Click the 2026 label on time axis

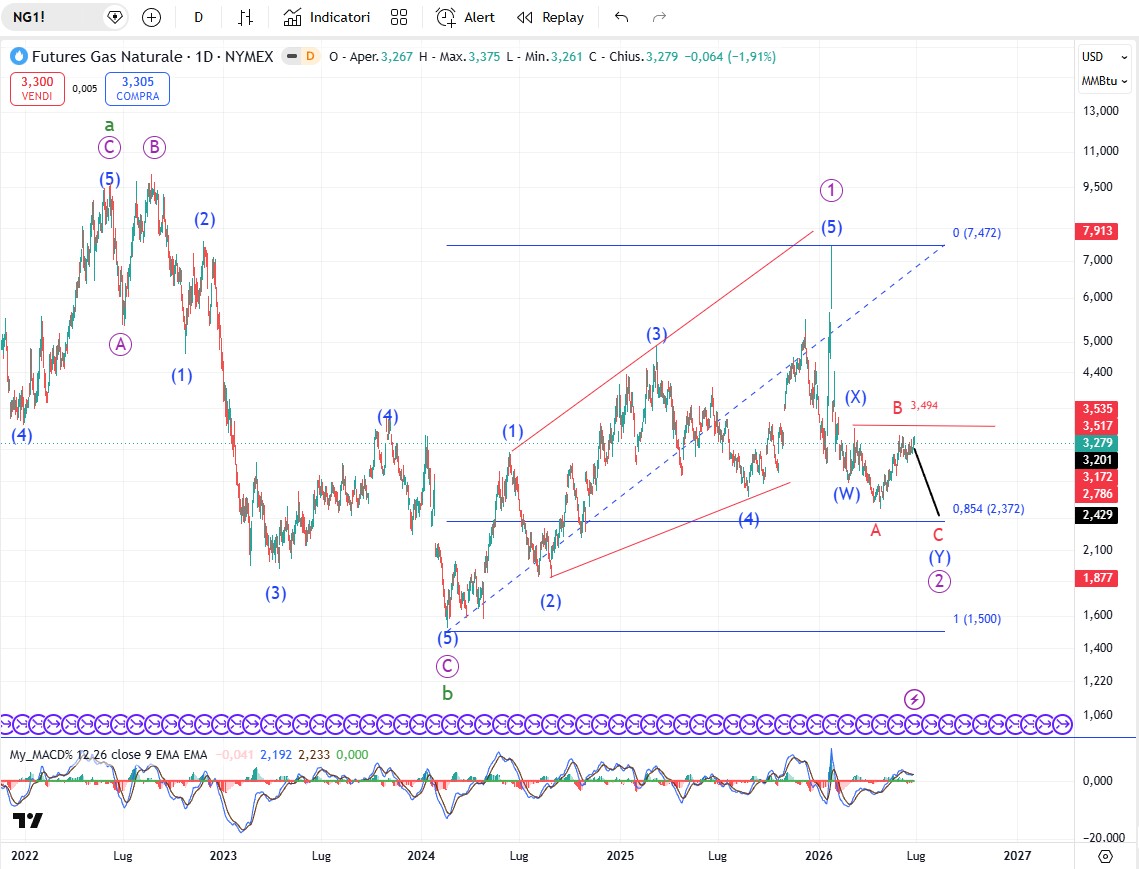tap(819, 856)
